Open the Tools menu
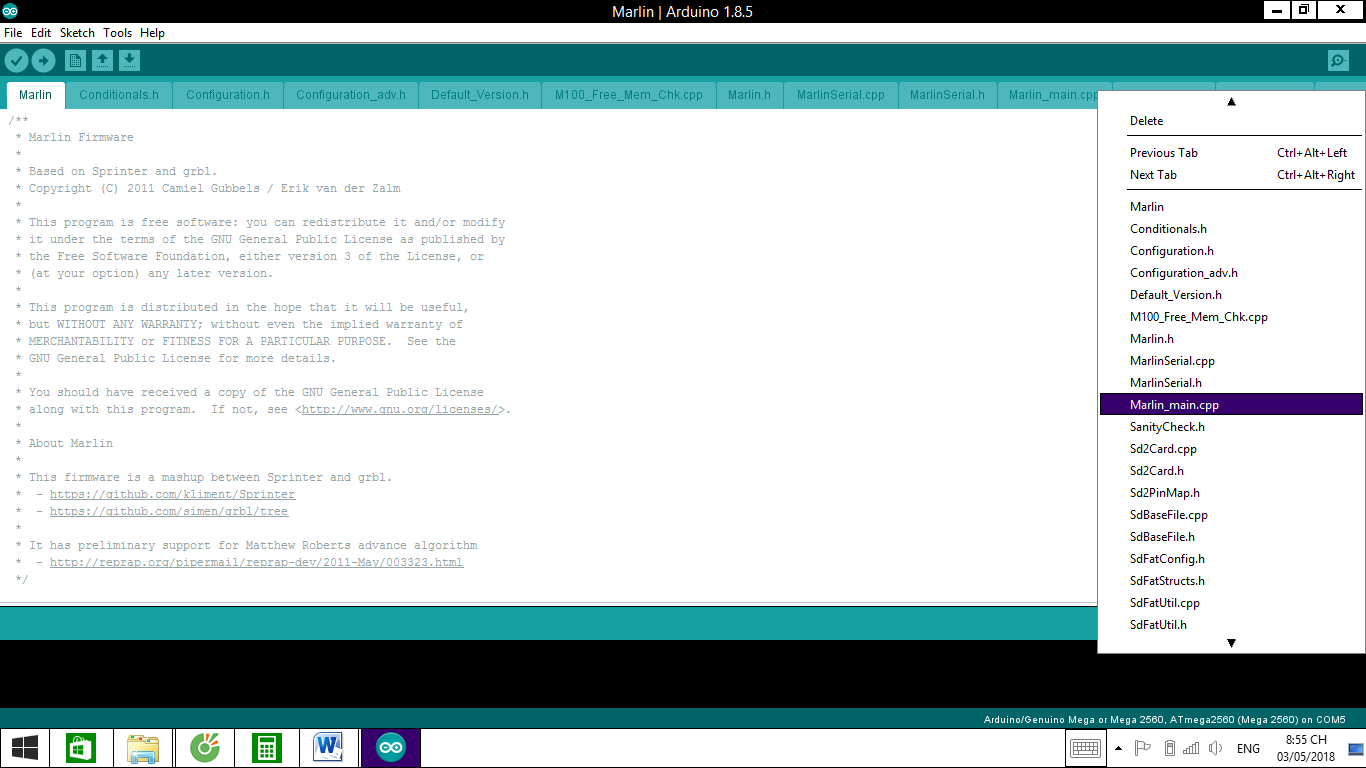Screen dimensions: 1366x768 point(117,33)
